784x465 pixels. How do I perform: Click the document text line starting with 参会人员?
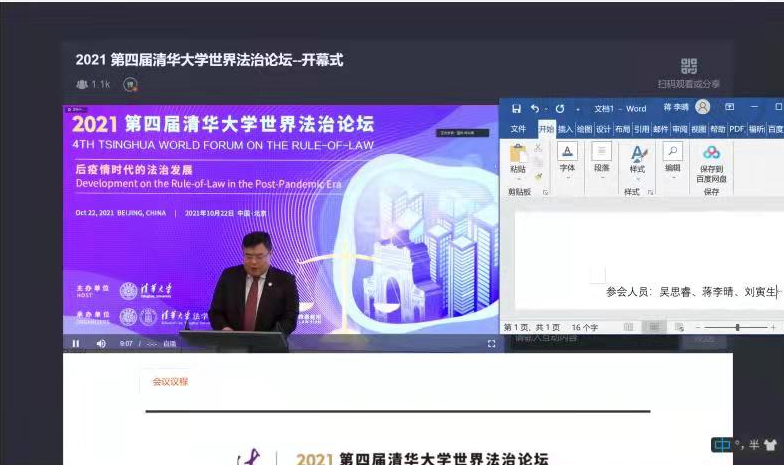coord(690,292)
